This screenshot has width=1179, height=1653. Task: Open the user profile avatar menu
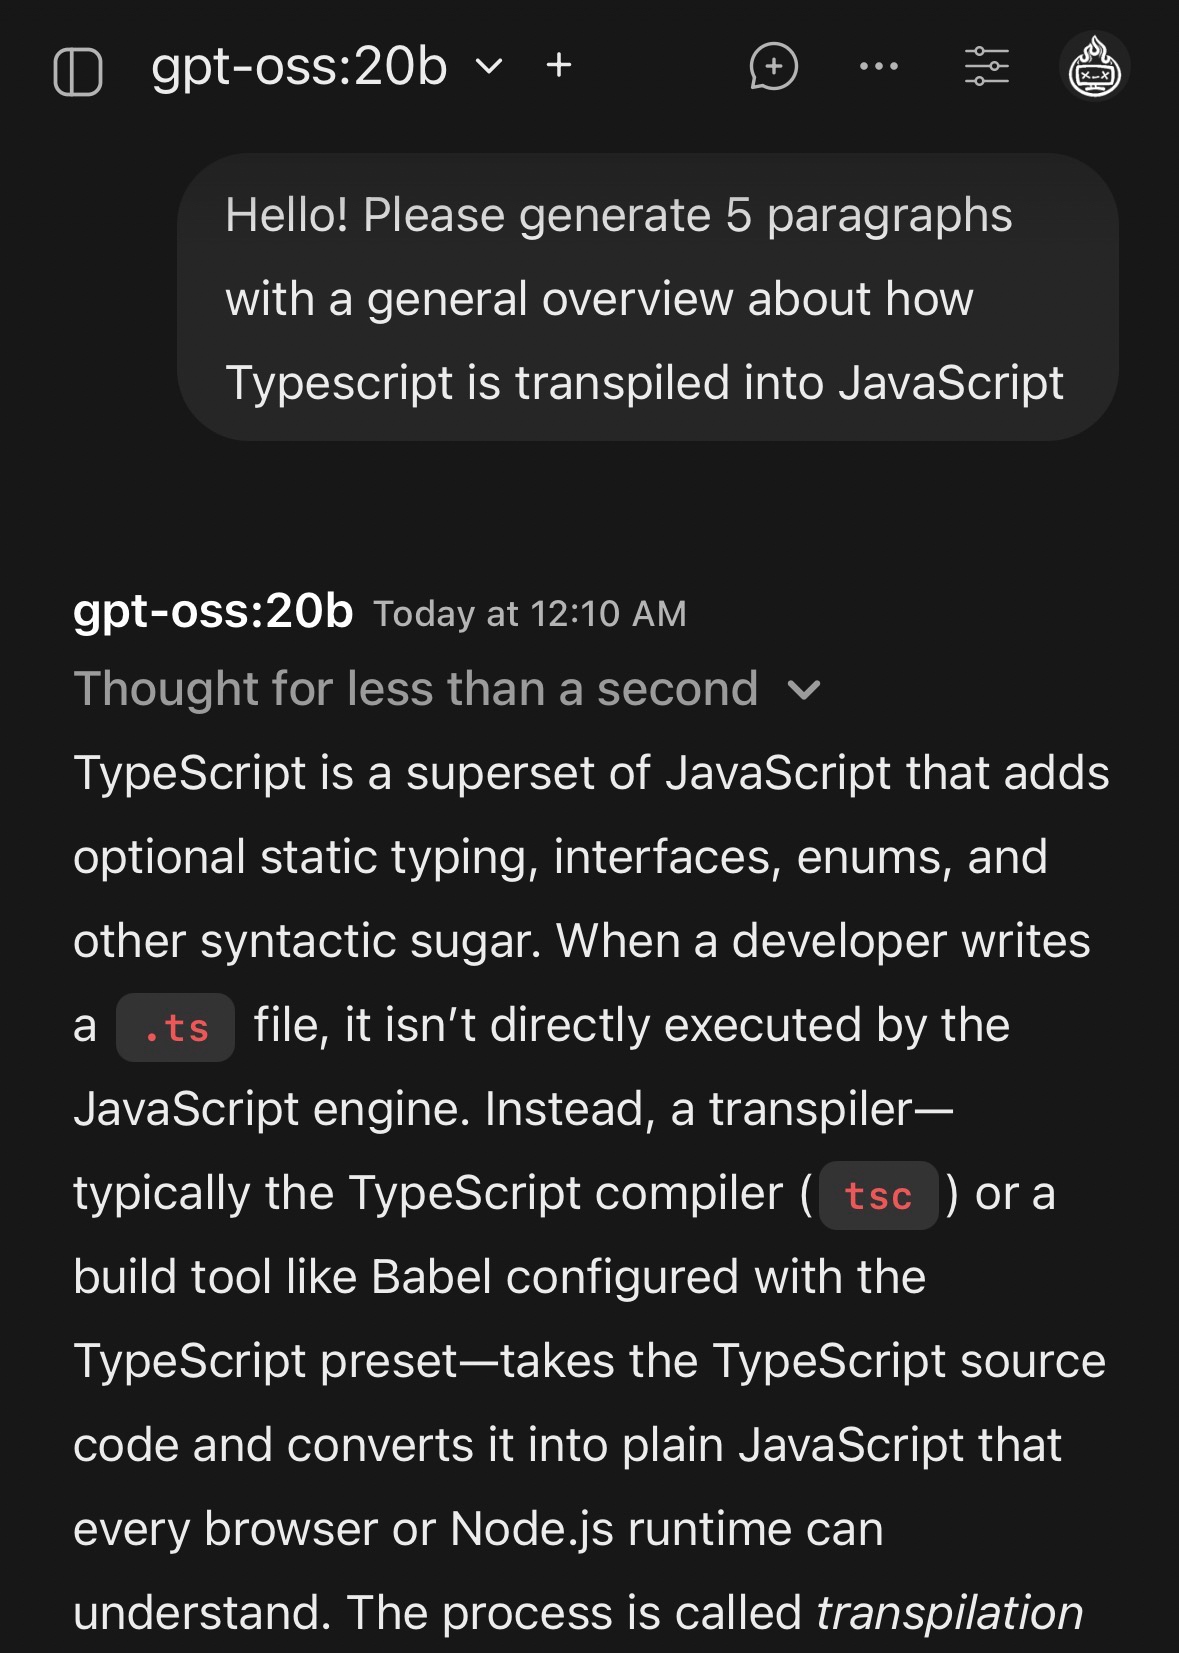pyautogui.click(x=1094, y=68)
